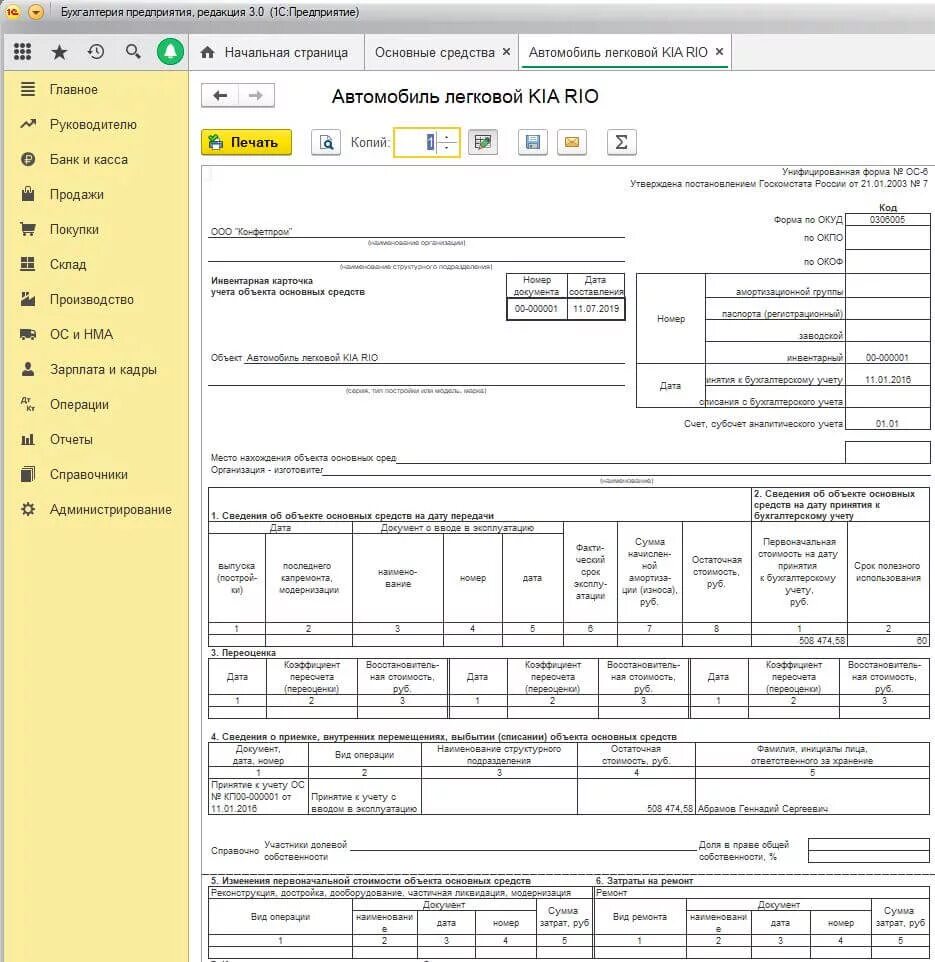Click the home icon on start page tab
The height and width of the screenshot is (962, 935).
click(x=207, y=53)
